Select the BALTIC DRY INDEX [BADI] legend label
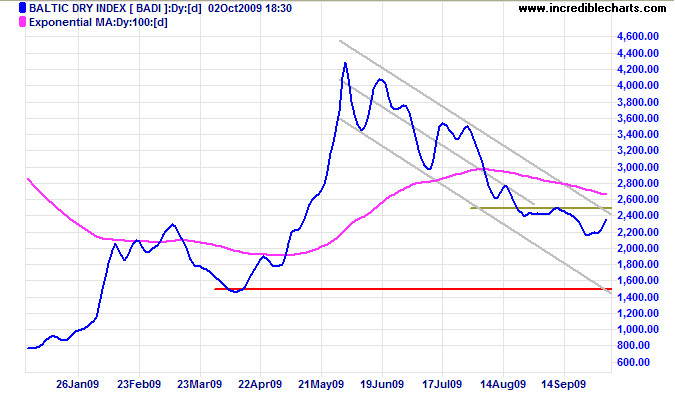The image size is (675, 395). tap(115, 8)
